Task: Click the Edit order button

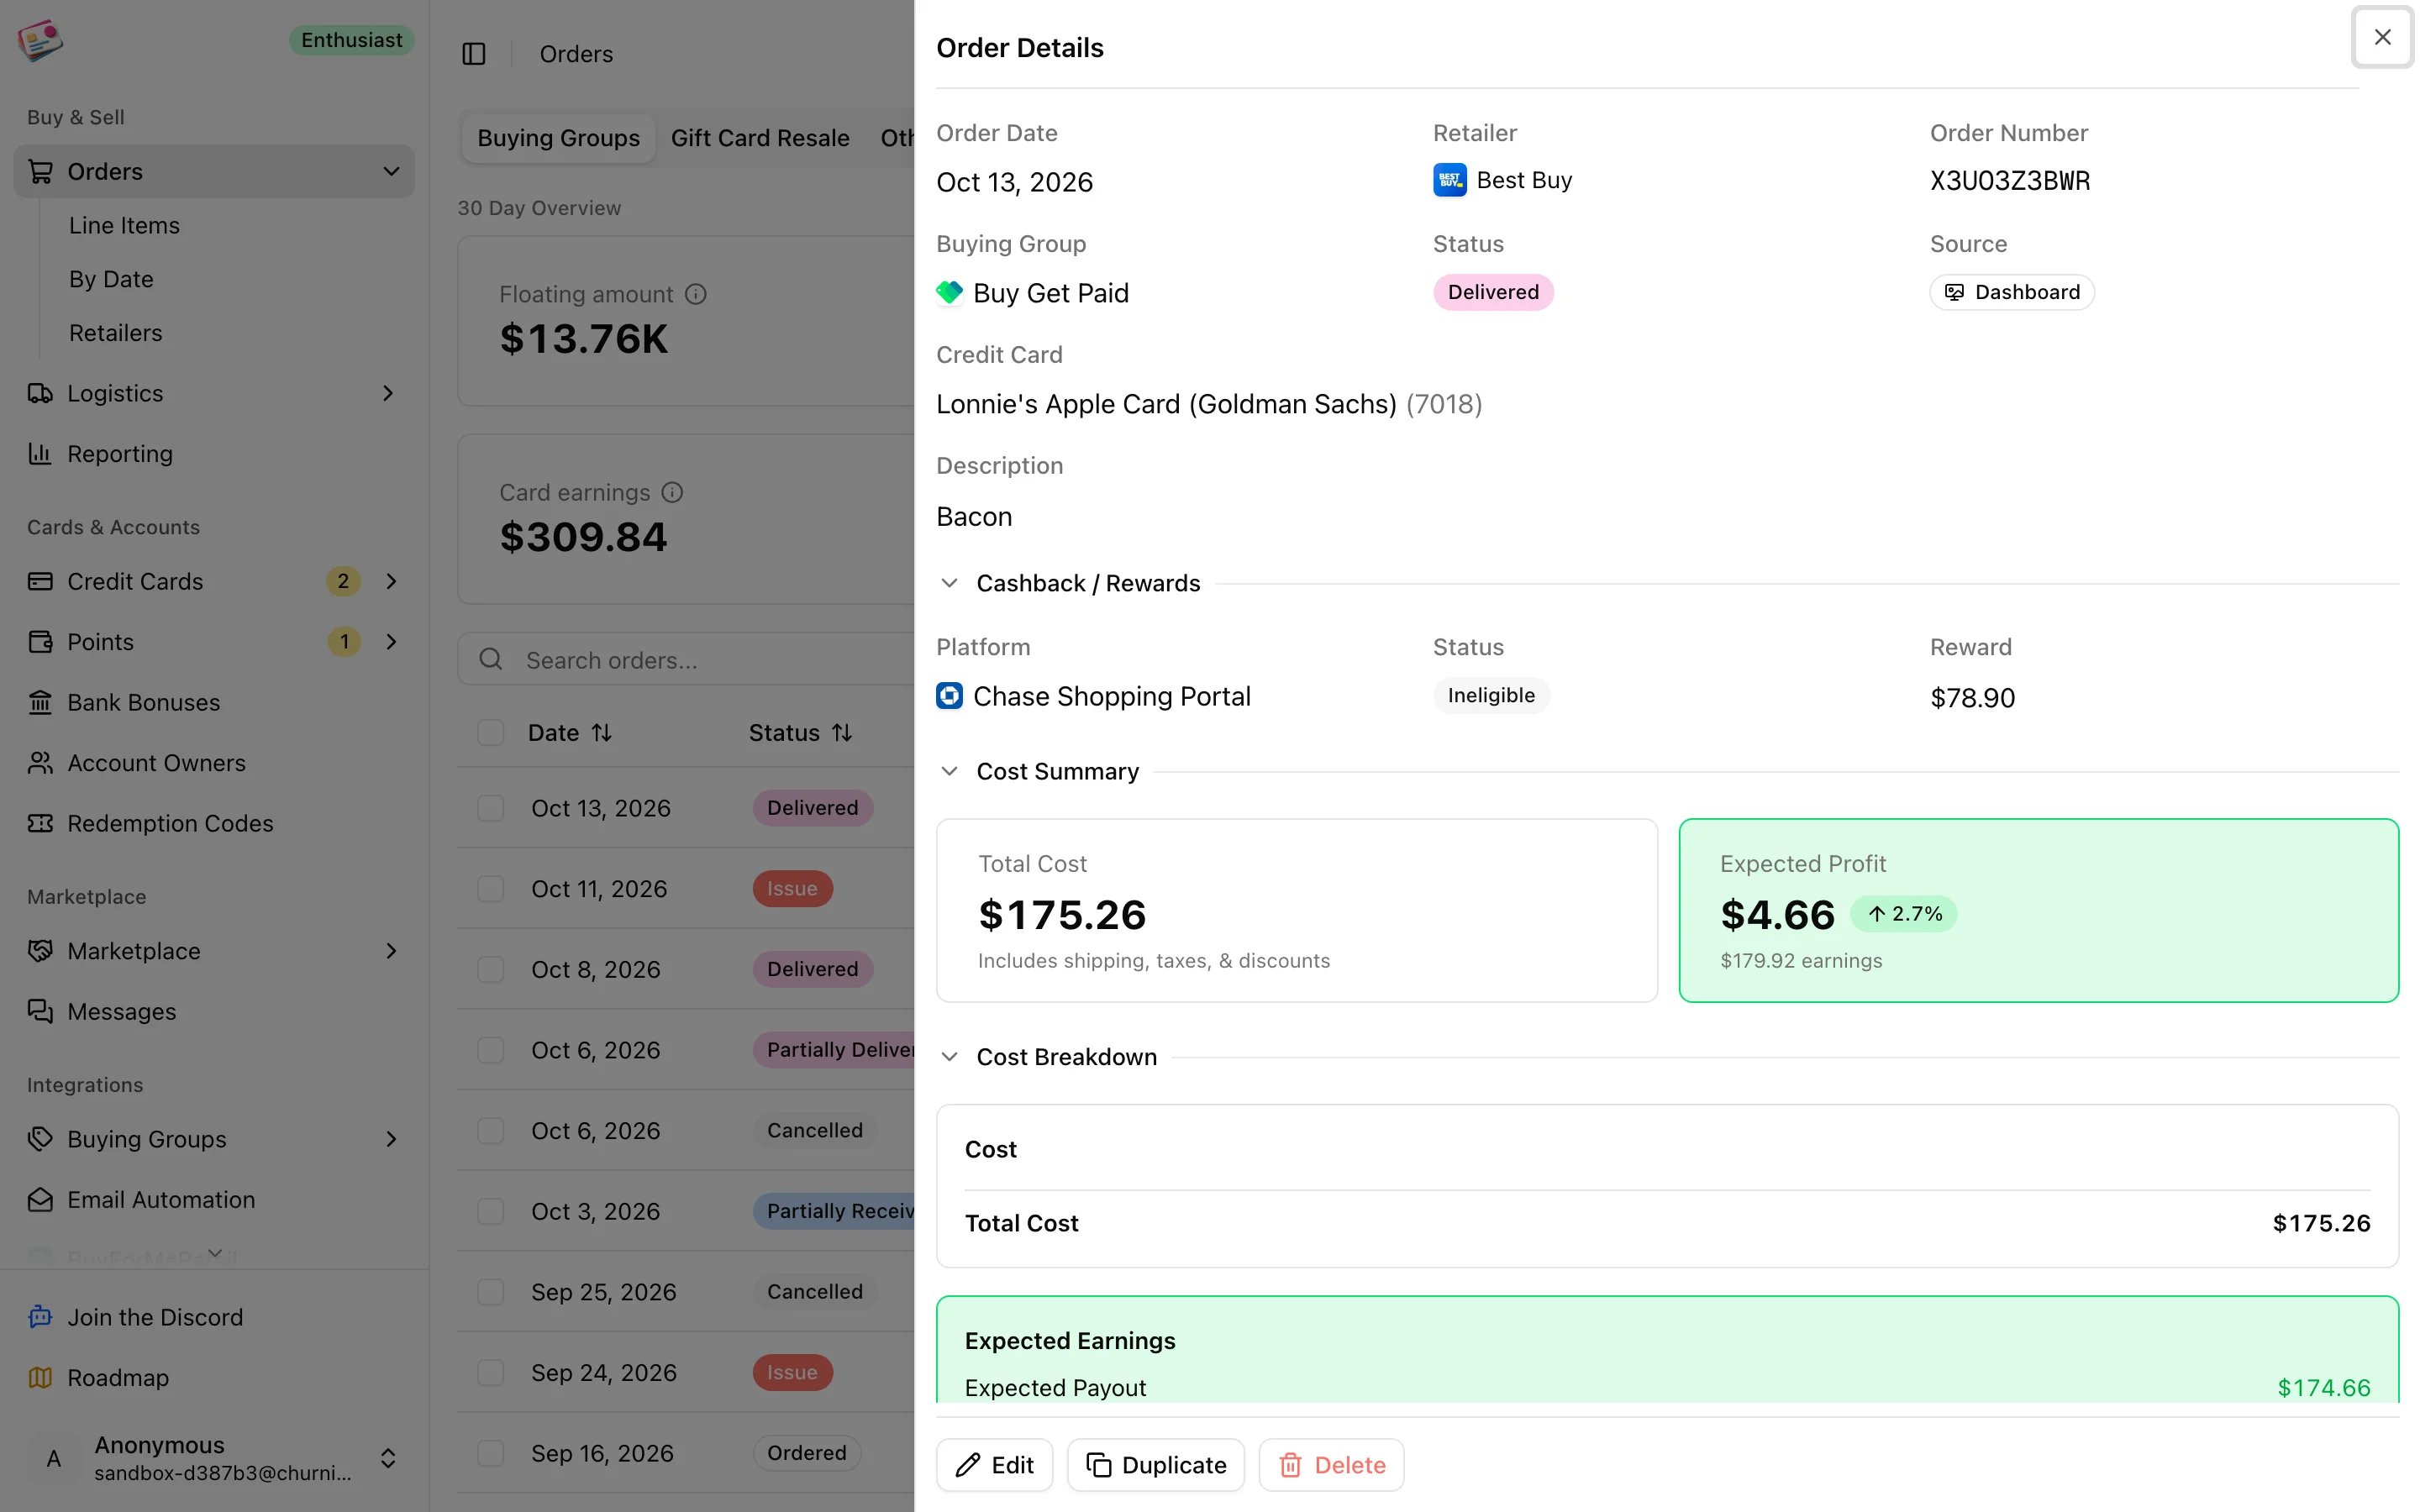Action: pyautogui.click(x=994, y=1465)
